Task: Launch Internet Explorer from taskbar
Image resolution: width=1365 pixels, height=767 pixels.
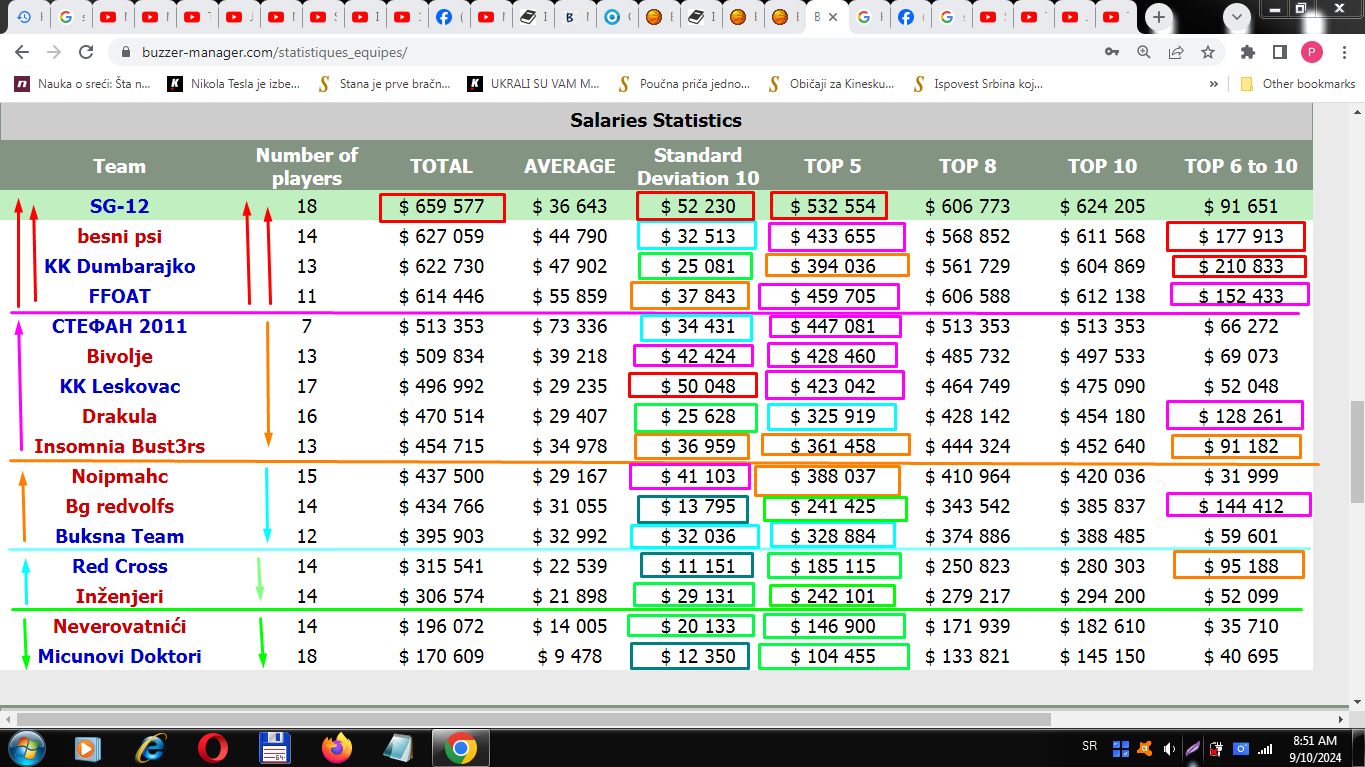Action: click(x=151, y=747)
